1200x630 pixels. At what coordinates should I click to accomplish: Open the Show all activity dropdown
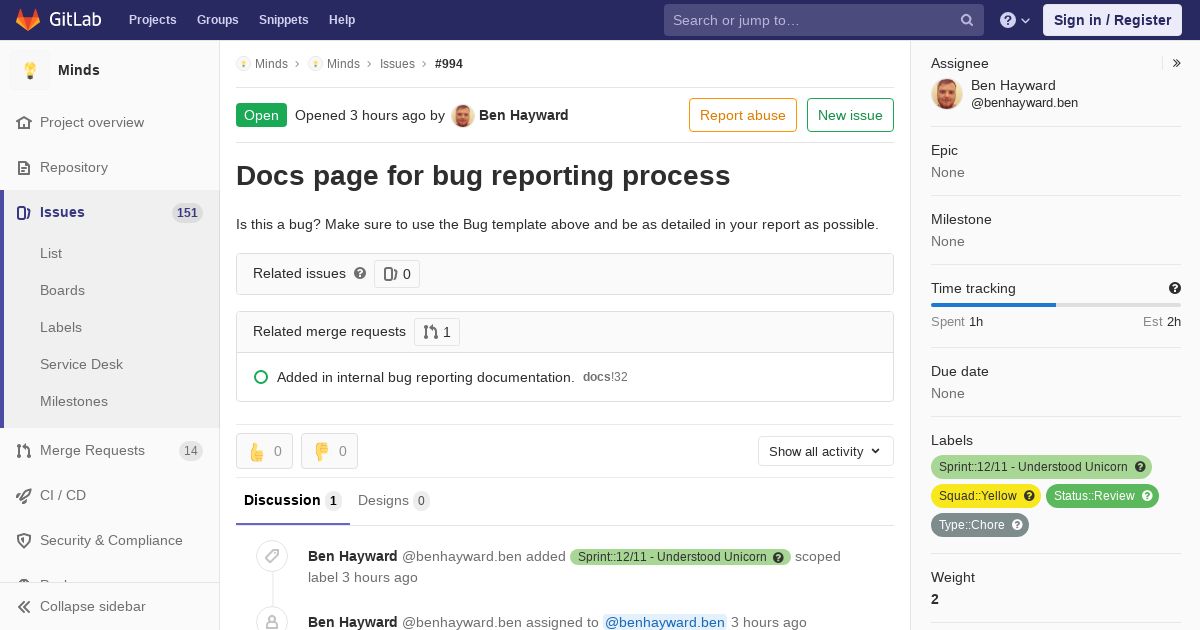[826, 451]
